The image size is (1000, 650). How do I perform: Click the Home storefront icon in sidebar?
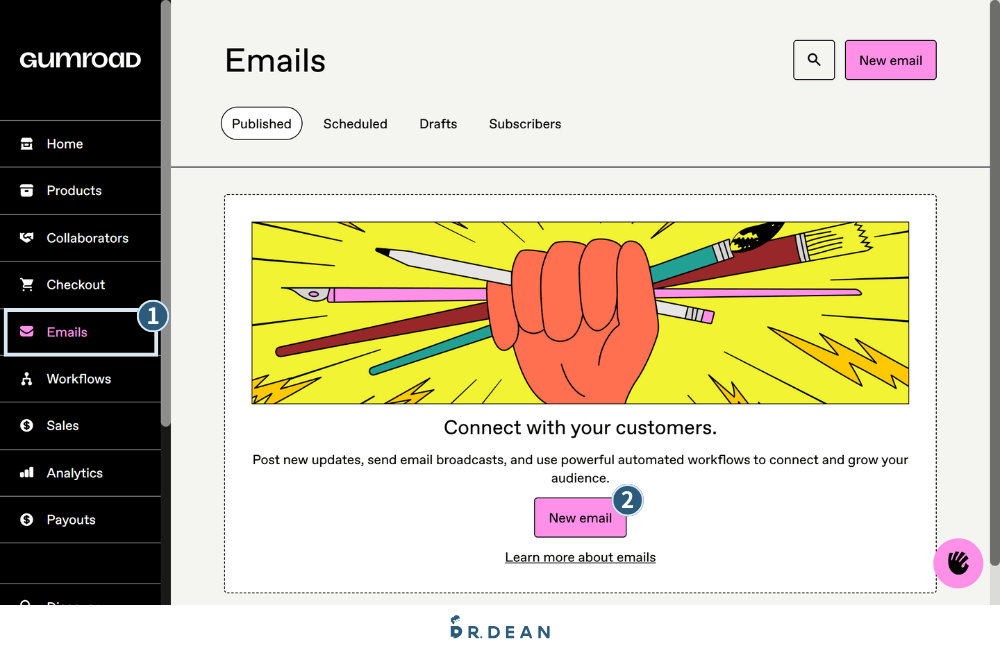click(x=27, y=144)
